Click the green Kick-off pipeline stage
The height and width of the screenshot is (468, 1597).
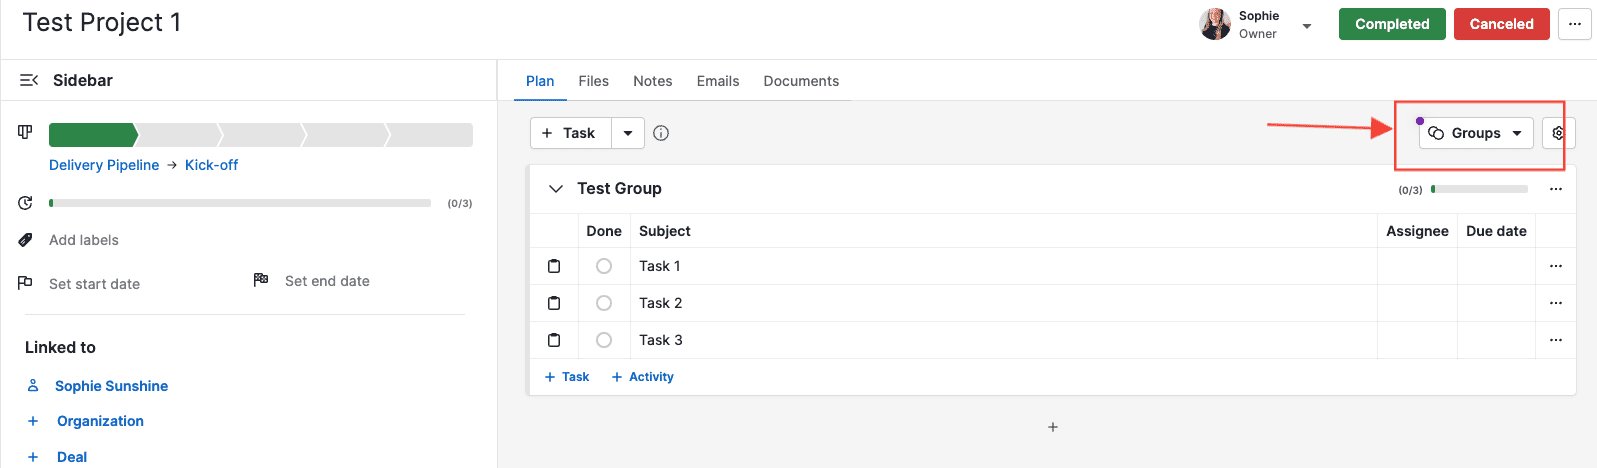(92, 135)
